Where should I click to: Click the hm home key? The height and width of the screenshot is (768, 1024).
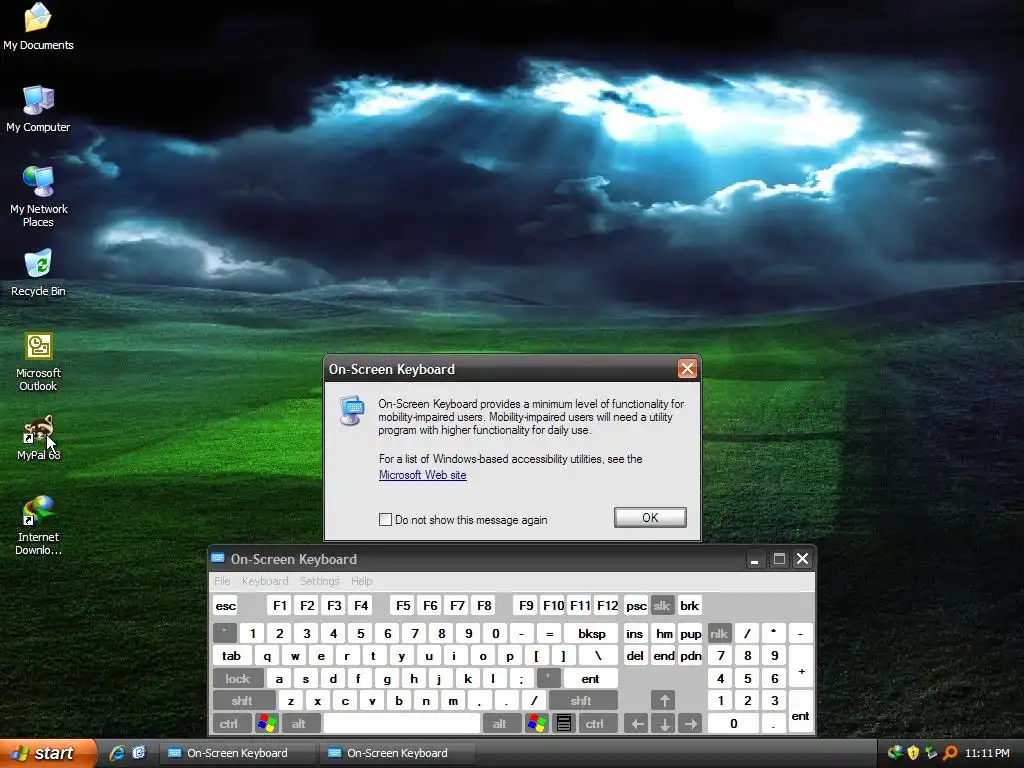[x=664, y=633]
